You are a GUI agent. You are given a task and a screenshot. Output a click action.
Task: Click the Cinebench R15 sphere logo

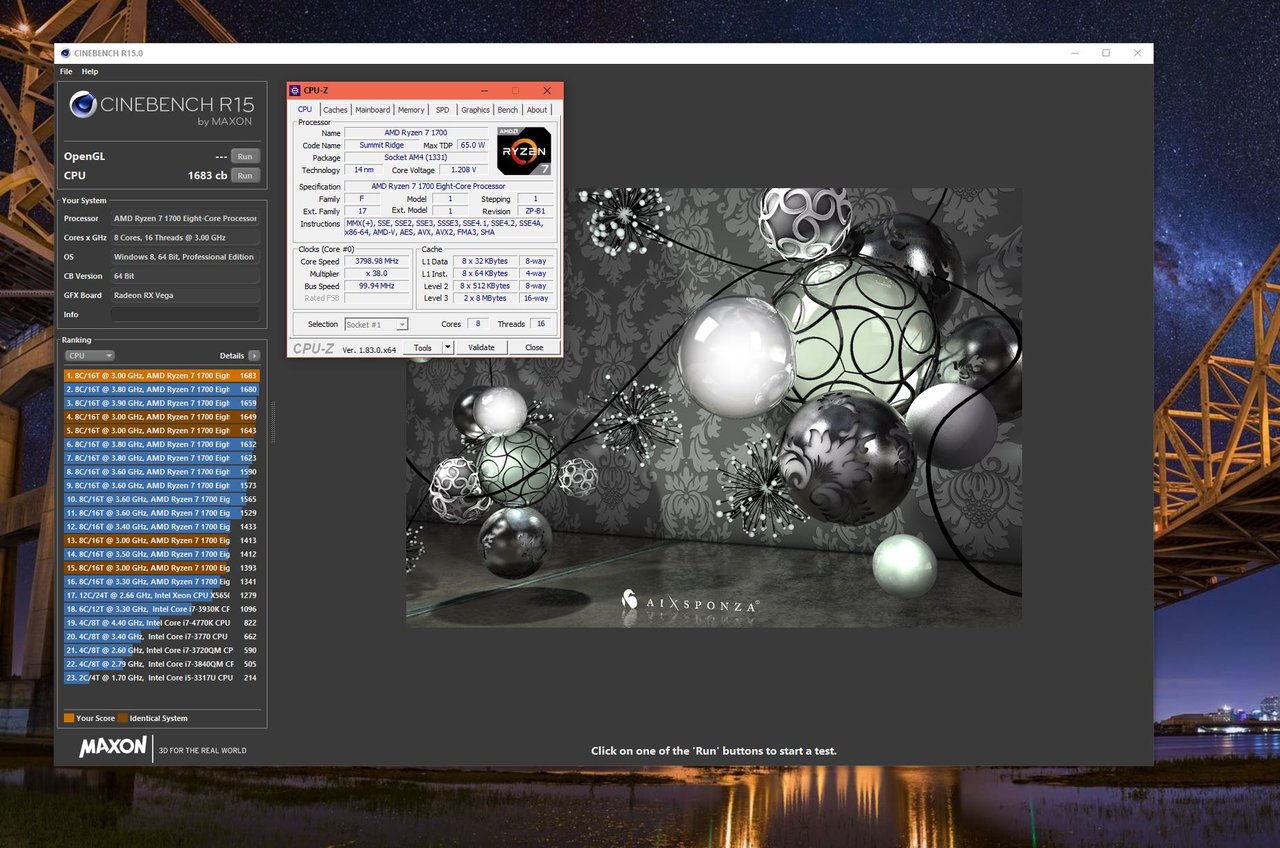coord(83,105)
